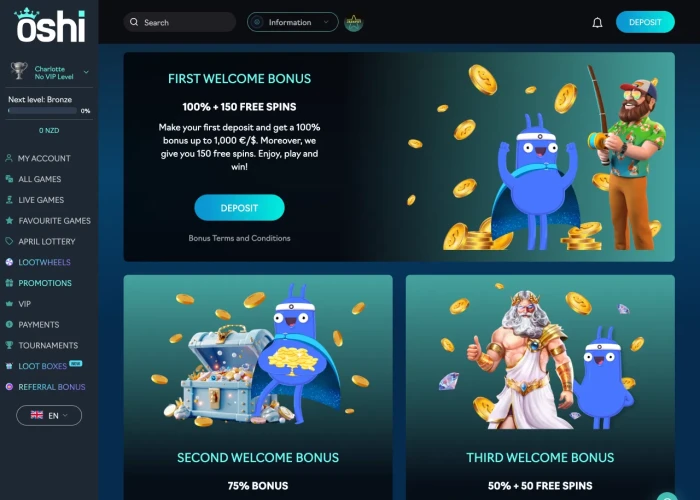Screen dimensions: 700x500
Task: Open Bonus Terms and Conditions link
Action: (x=239, y=238)
